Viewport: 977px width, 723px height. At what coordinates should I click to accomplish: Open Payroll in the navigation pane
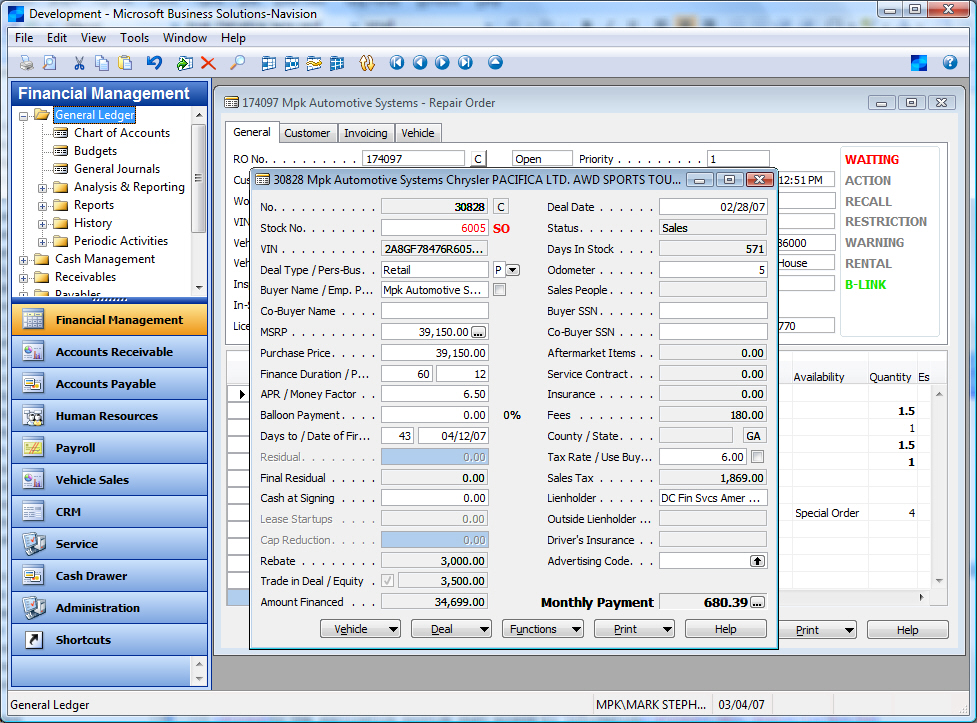[x=110, y=448]
